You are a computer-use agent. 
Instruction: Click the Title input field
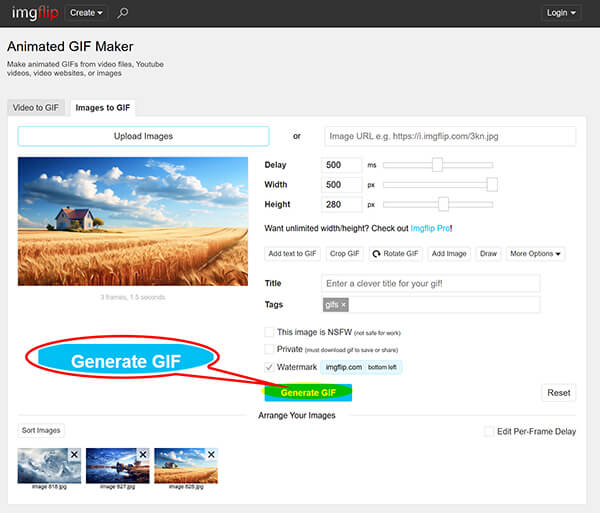click(x=430, y=284)
